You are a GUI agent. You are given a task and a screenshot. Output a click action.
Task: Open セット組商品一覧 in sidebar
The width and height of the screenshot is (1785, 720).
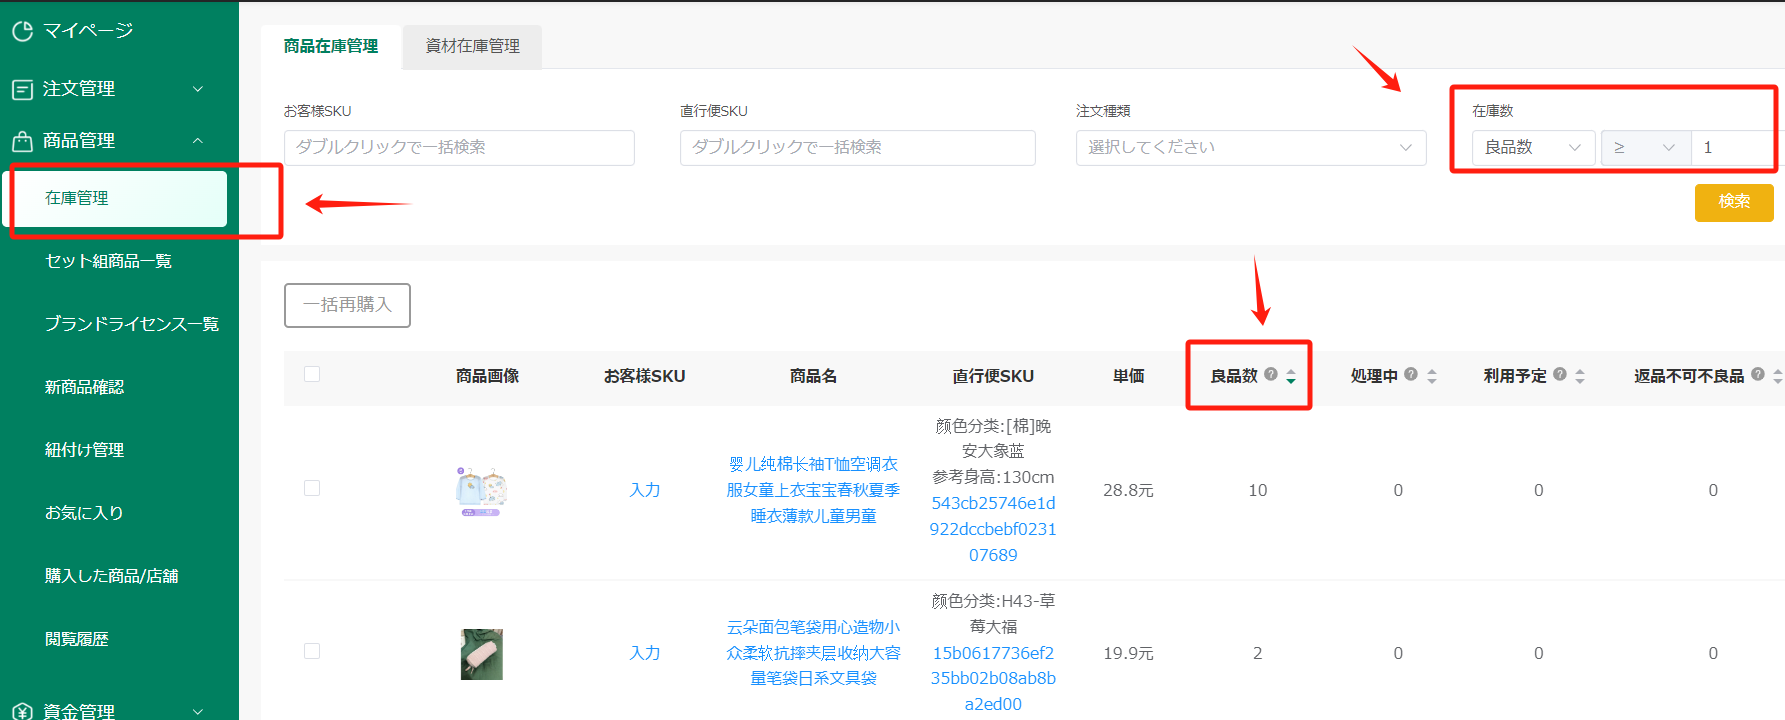(108, 261)
